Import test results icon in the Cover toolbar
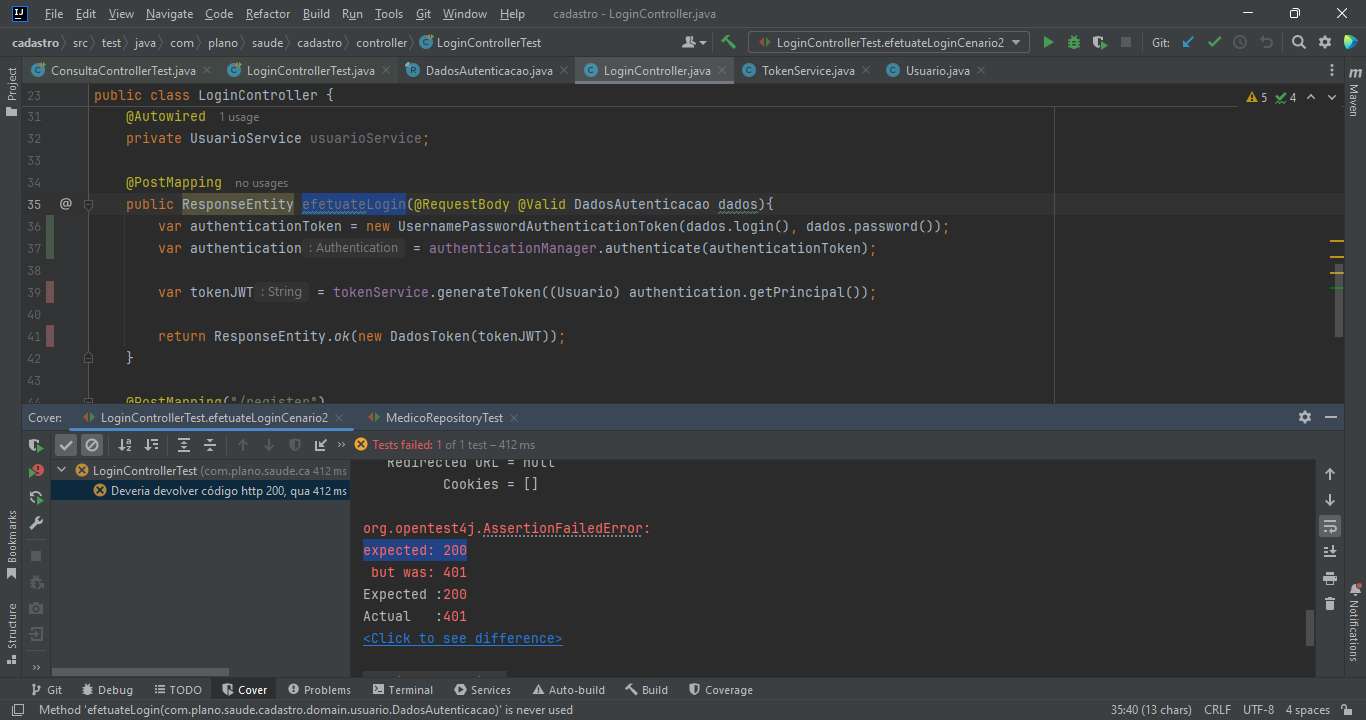 tap(321, 445)
